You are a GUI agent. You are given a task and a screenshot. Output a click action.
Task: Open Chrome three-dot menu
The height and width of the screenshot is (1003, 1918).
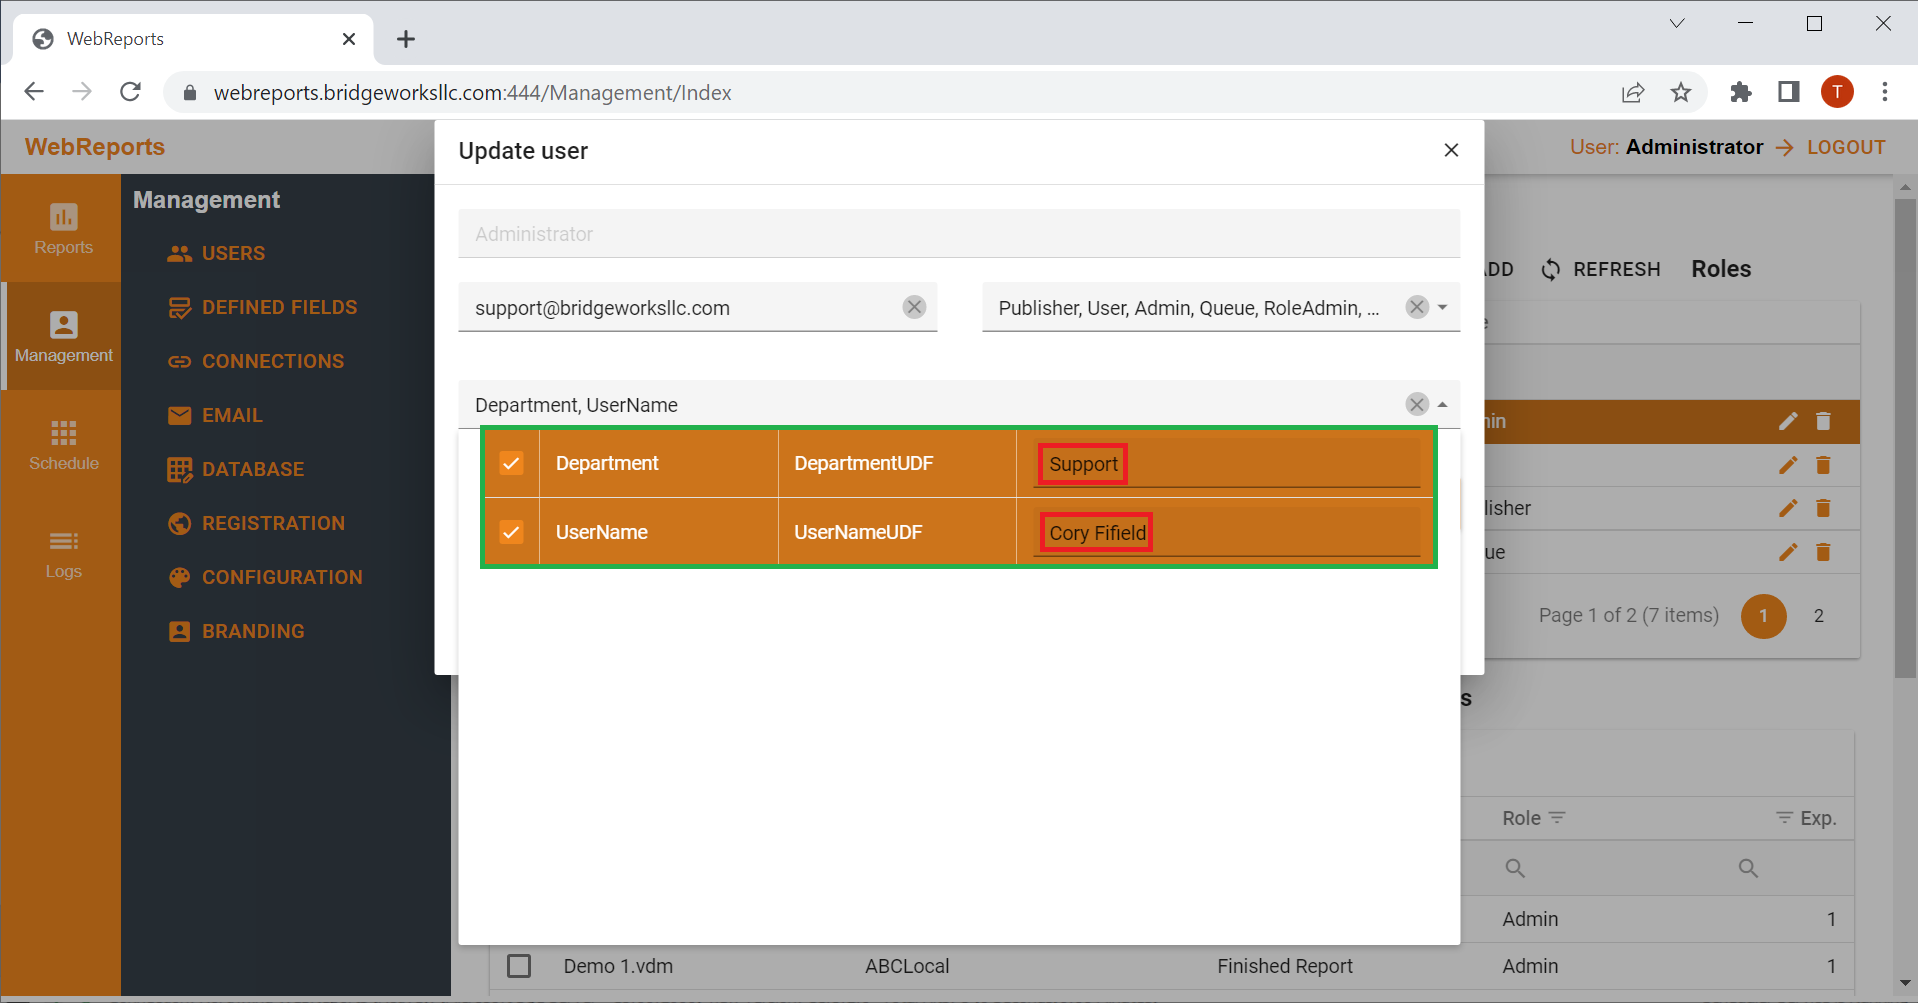pyautogui.click(x=1885, y=92)
